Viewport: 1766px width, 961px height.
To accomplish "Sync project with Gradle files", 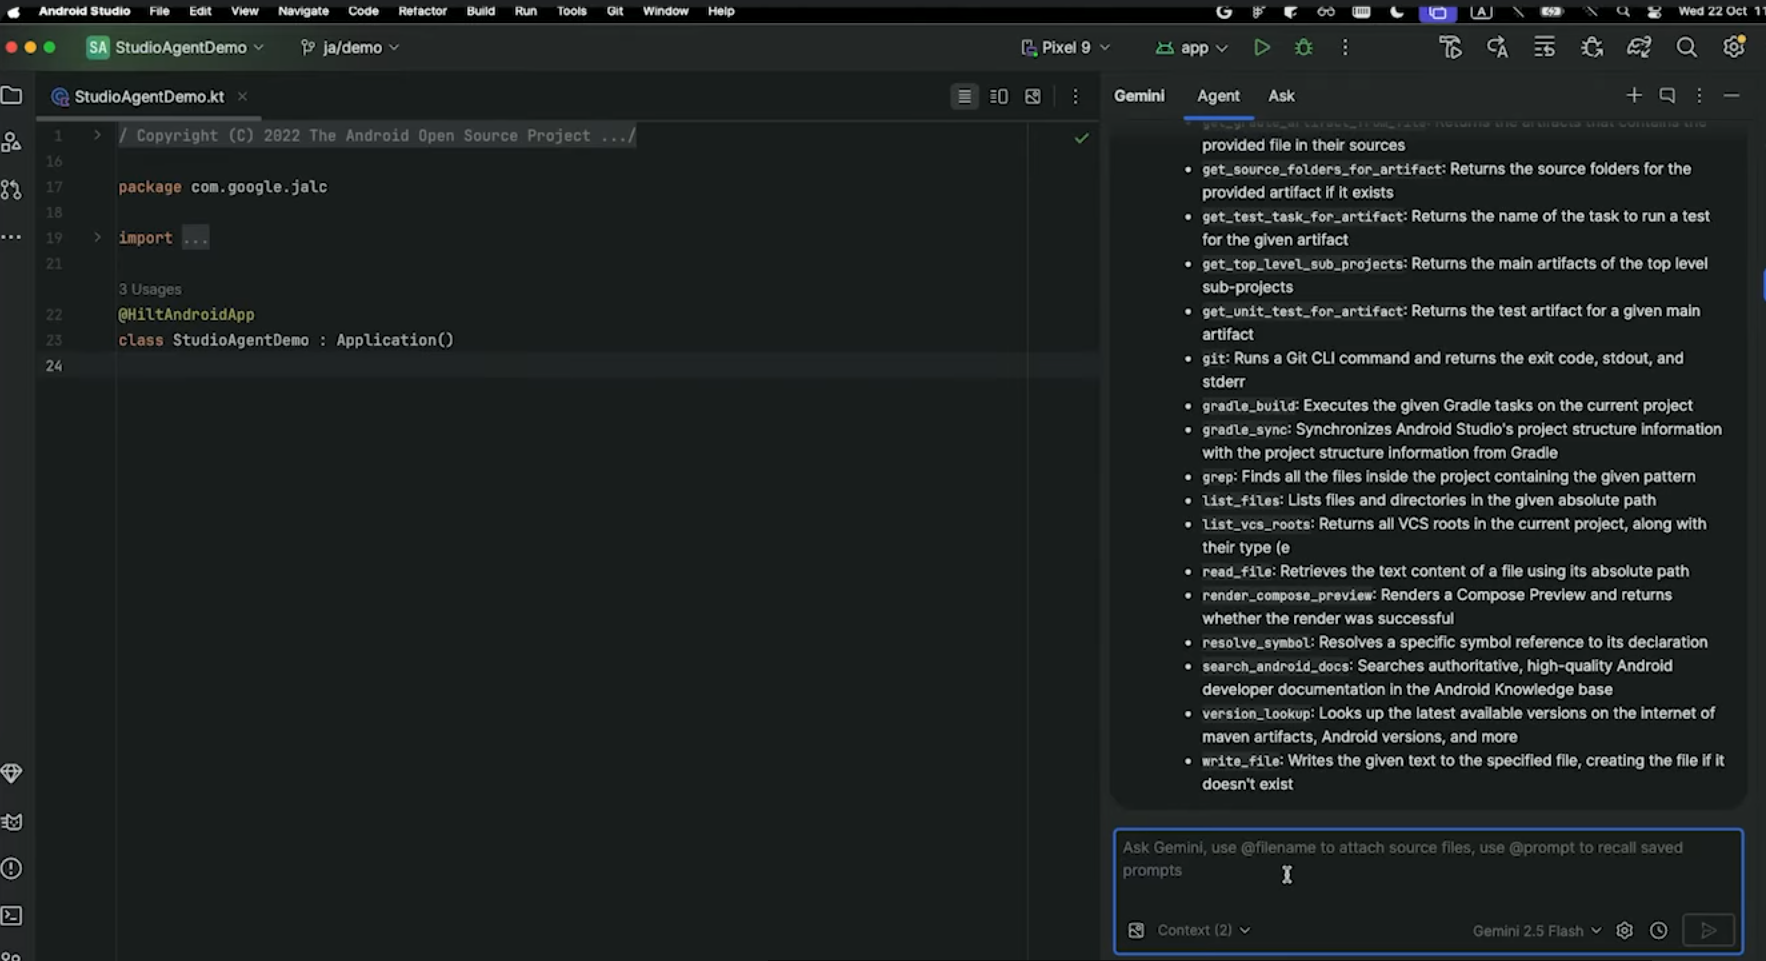I will click(x=1637, y=47).
